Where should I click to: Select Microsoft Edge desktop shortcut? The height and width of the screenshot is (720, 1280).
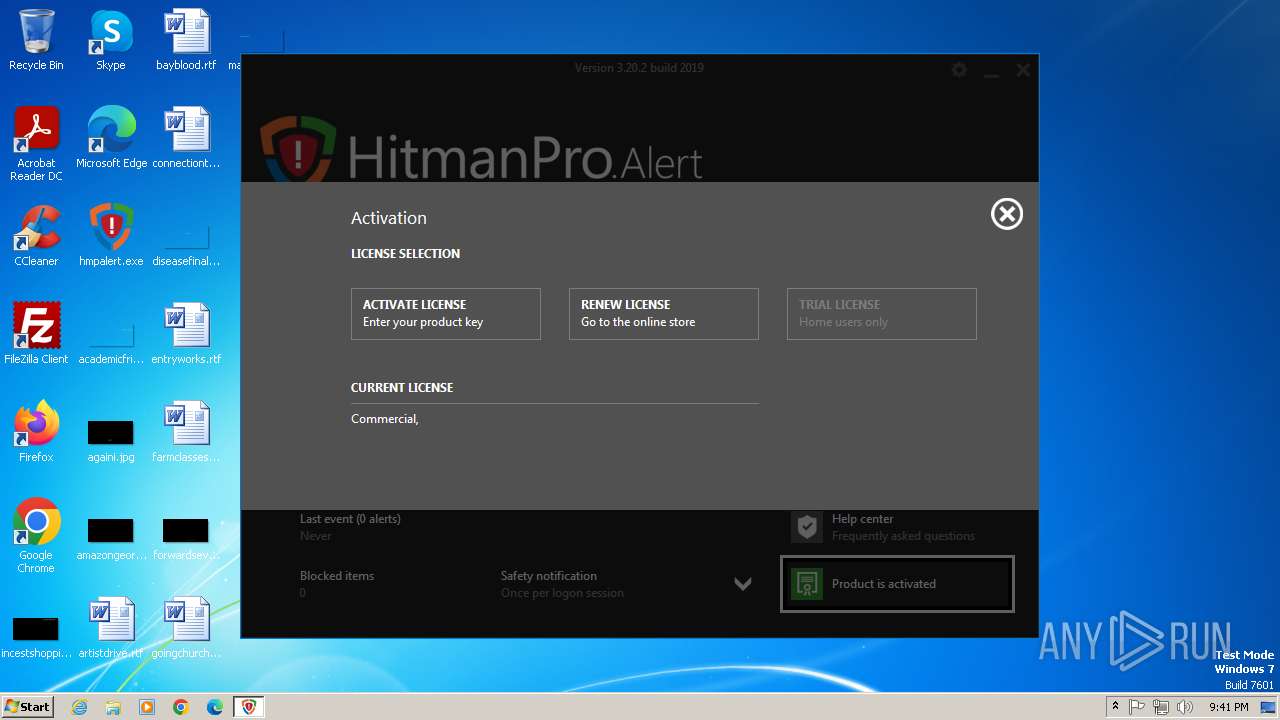111,138
